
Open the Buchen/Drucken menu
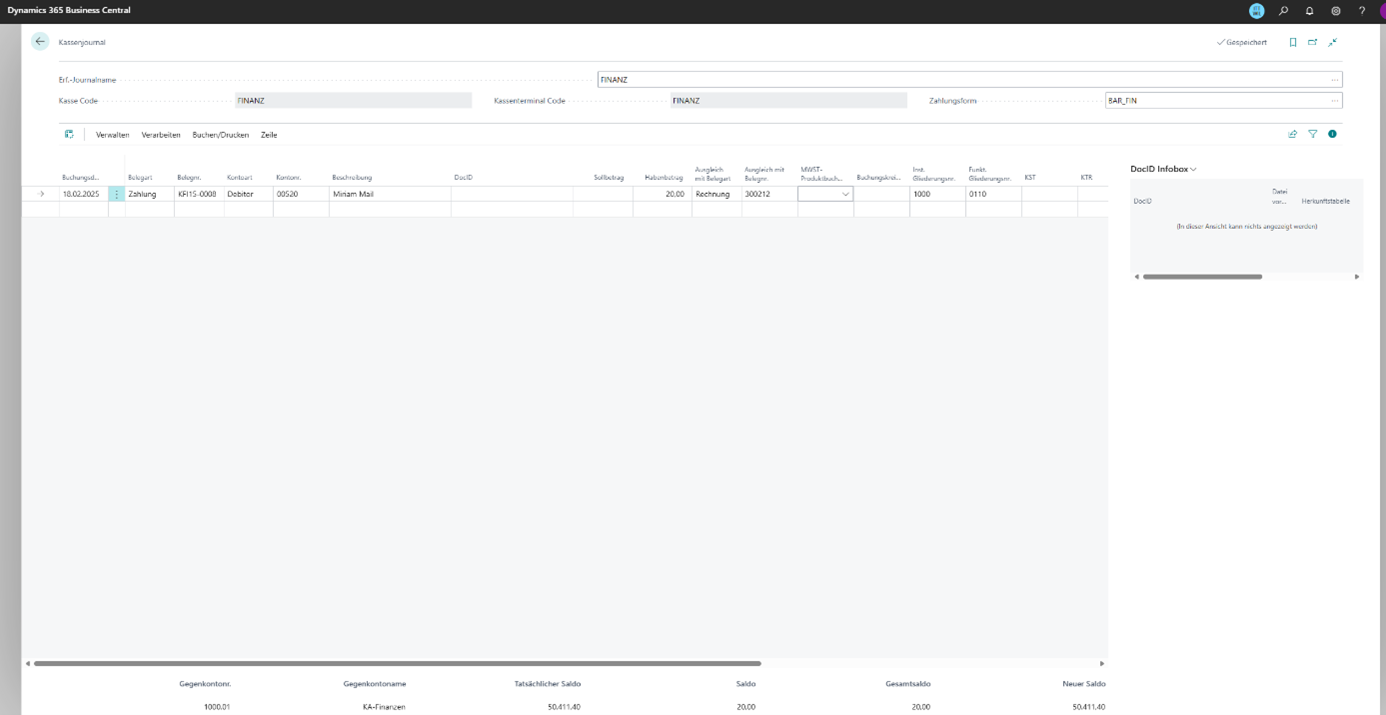(x=220, y=135)
